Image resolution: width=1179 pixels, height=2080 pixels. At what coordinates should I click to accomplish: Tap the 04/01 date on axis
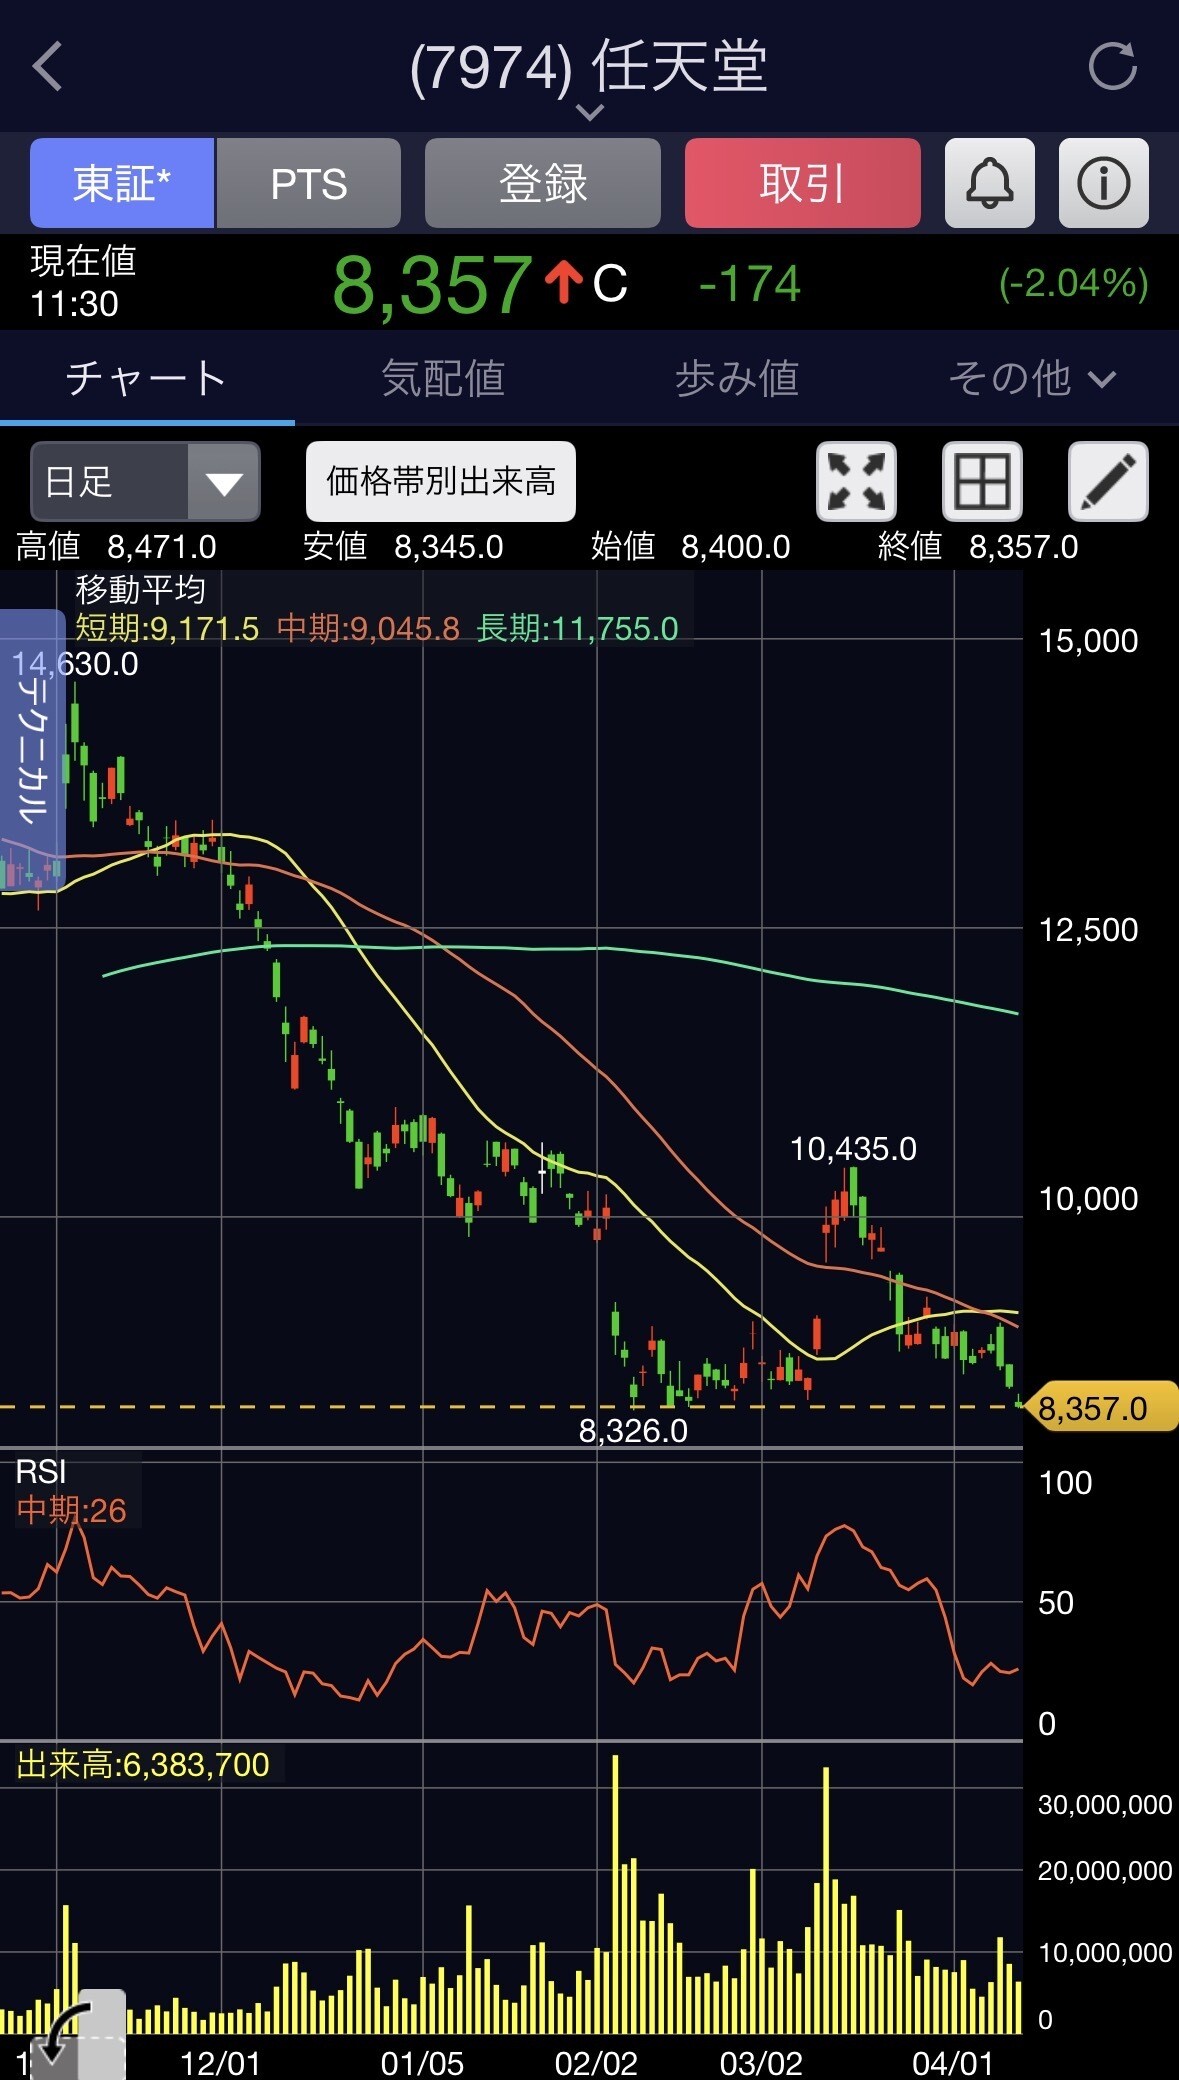[x=953, y=2062]
